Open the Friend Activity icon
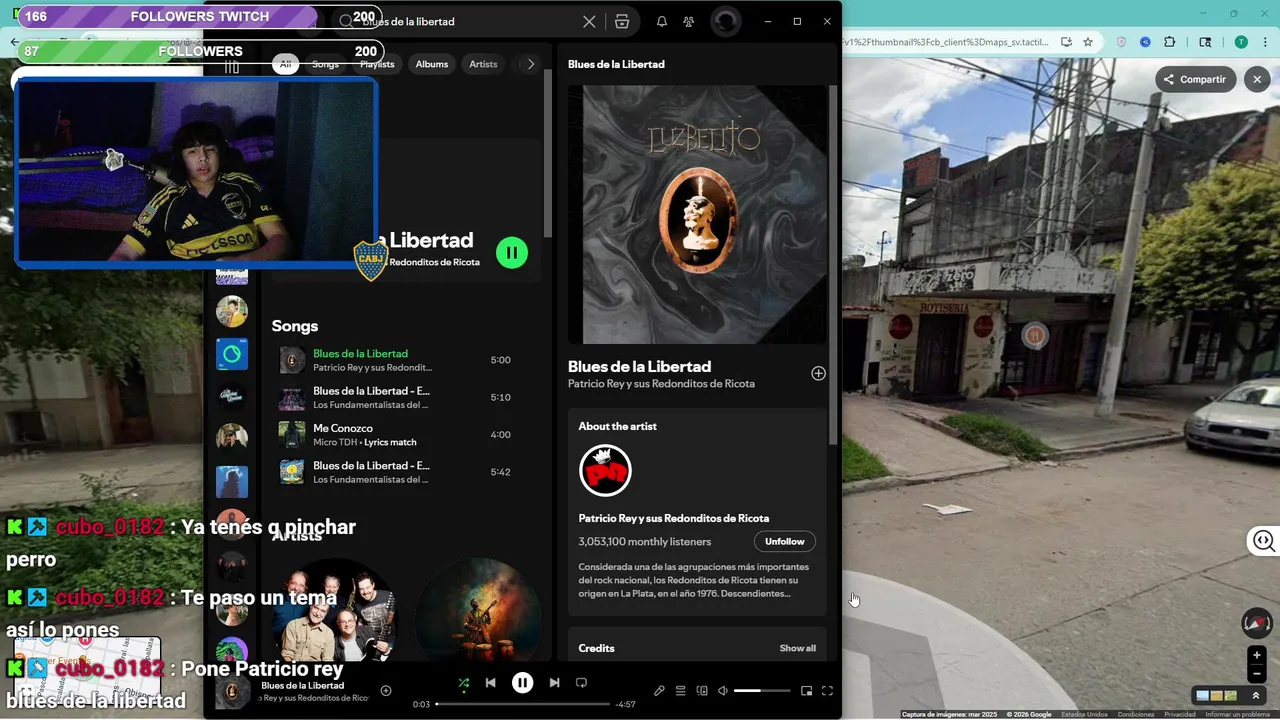The image size is (1280, 720). 689,22
